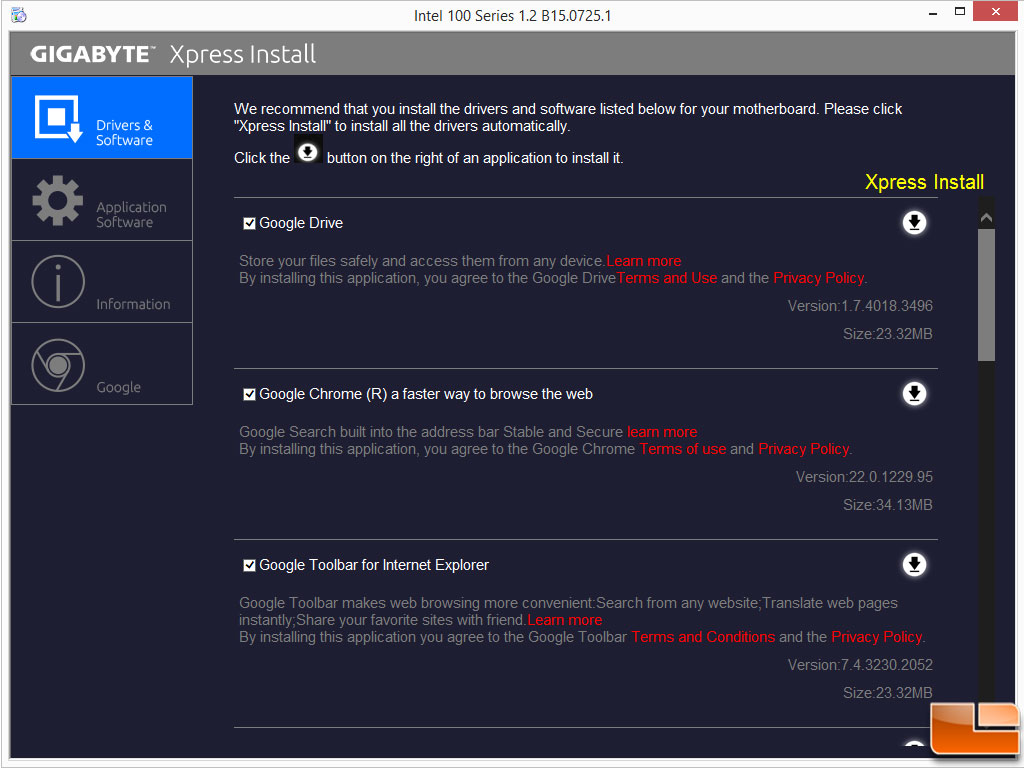Click the scrollbar up arrow
This screenshot has height=768, width=1024.
coord(986,218)
